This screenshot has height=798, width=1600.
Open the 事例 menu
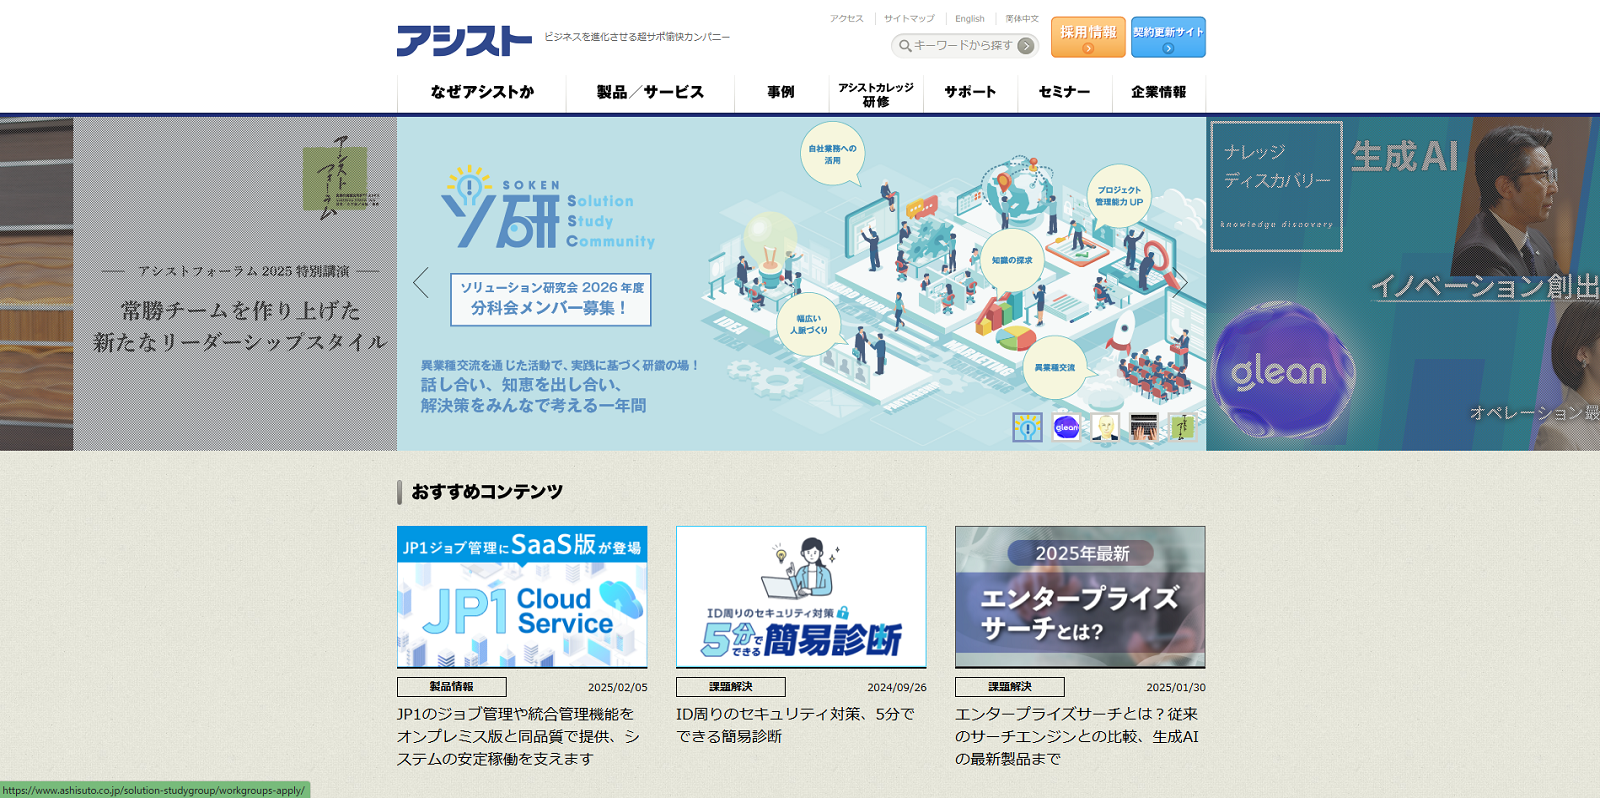click(x=781, y=92)
